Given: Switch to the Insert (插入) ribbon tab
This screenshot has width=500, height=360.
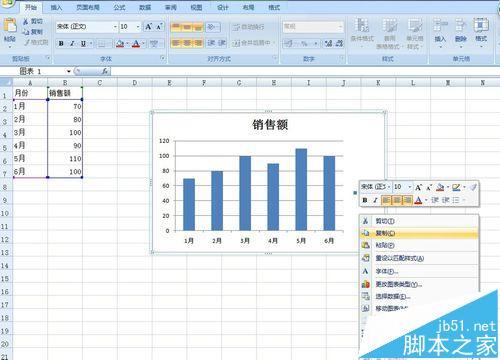Looking at the screenshot, I should (56, 7).
